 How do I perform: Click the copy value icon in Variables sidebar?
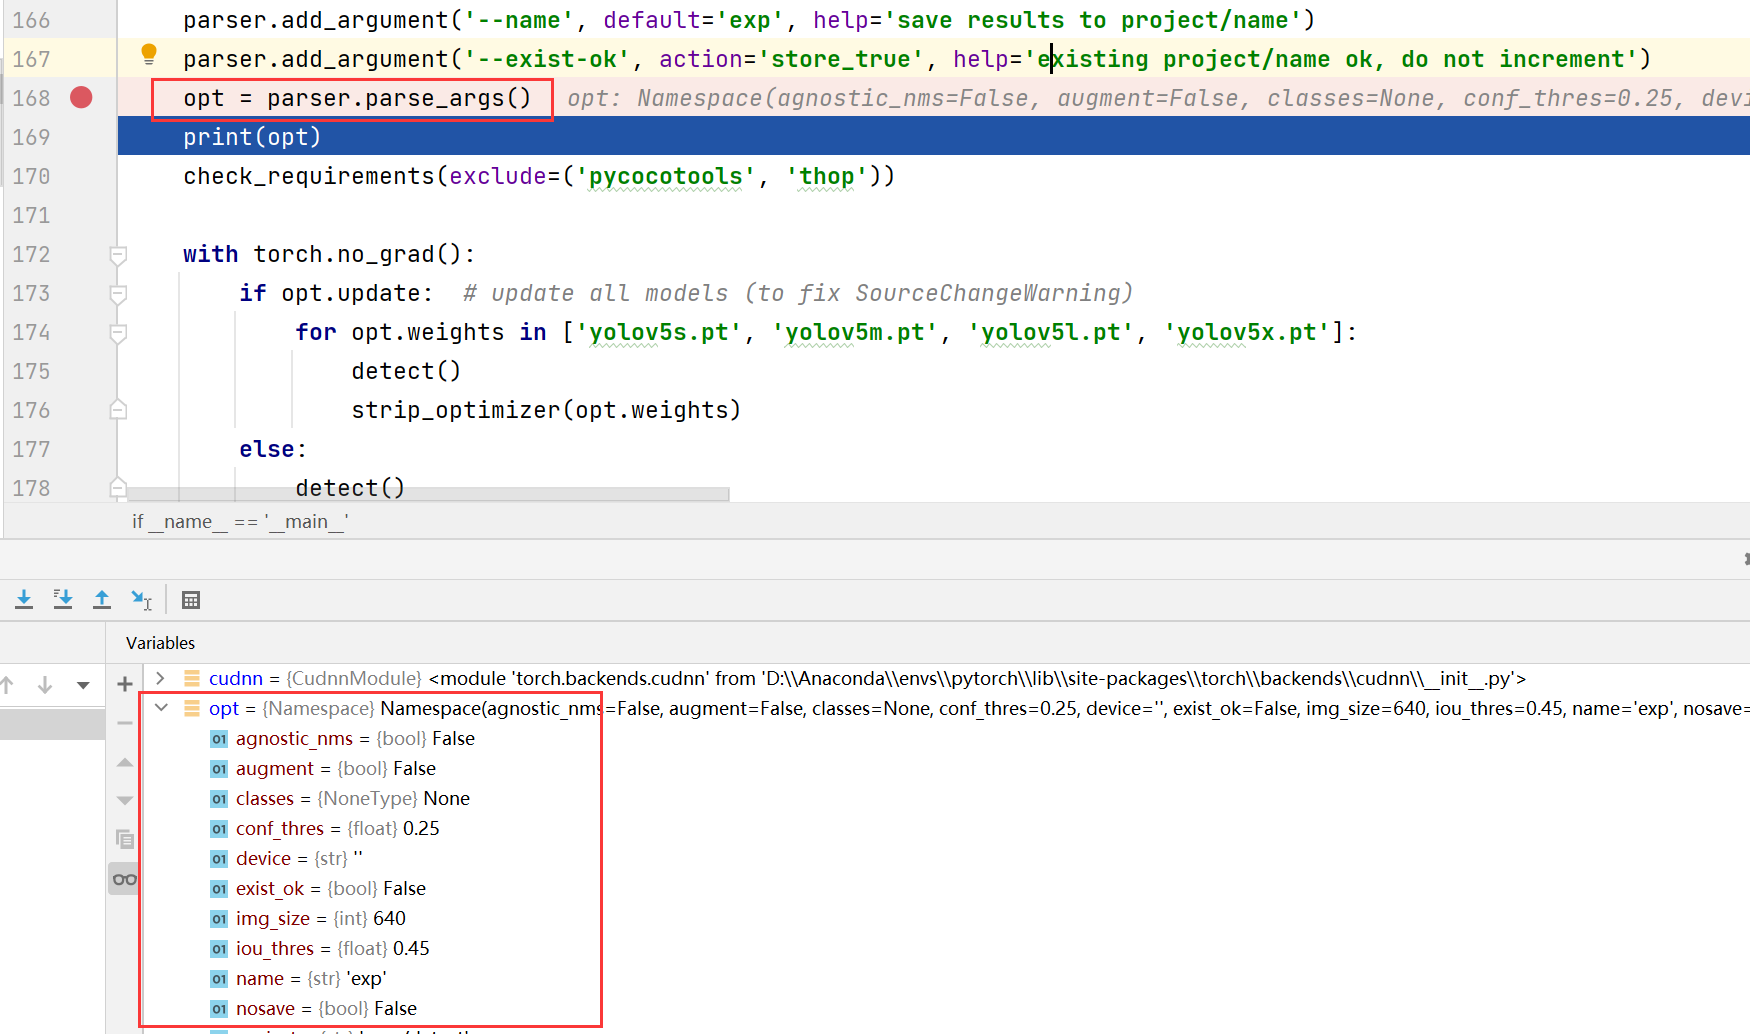(x=124, y=840)
